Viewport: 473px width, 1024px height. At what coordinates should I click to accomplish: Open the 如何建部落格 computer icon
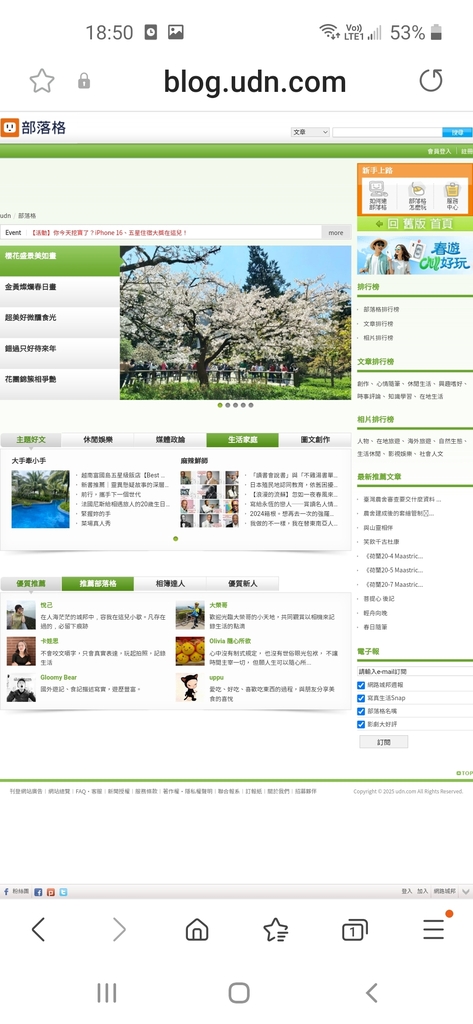click(378, 189)
